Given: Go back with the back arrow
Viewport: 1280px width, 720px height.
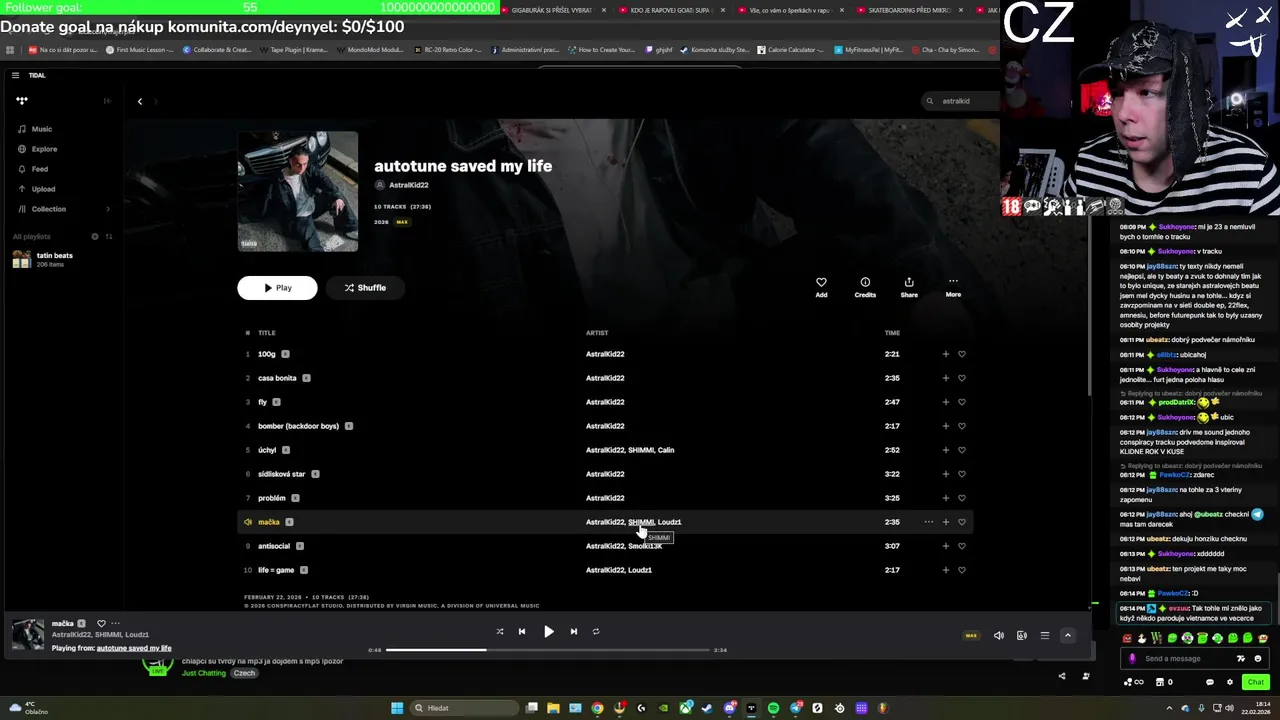Looking at the screenshot, I should click(140, 101).
